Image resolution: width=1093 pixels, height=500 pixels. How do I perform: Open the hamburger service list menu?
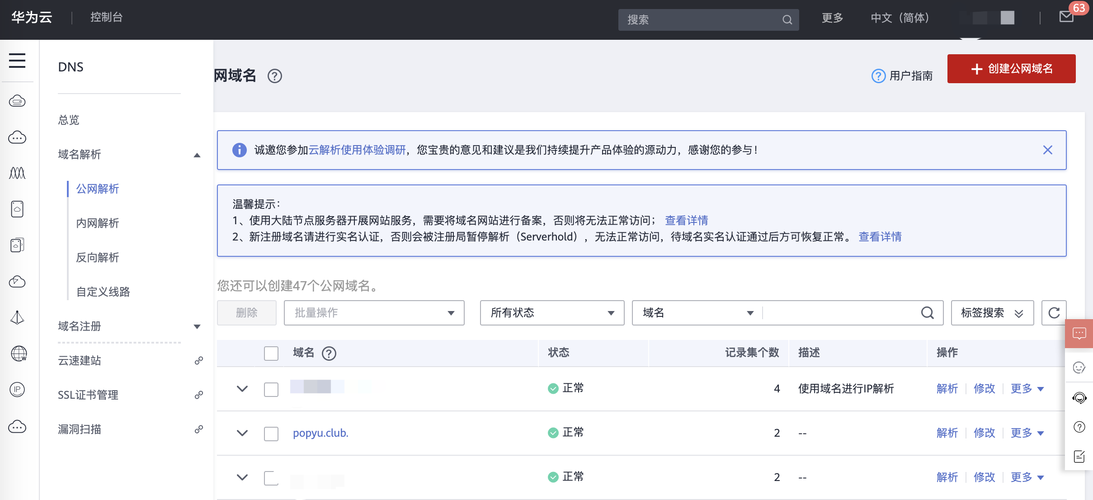(17, 61)
